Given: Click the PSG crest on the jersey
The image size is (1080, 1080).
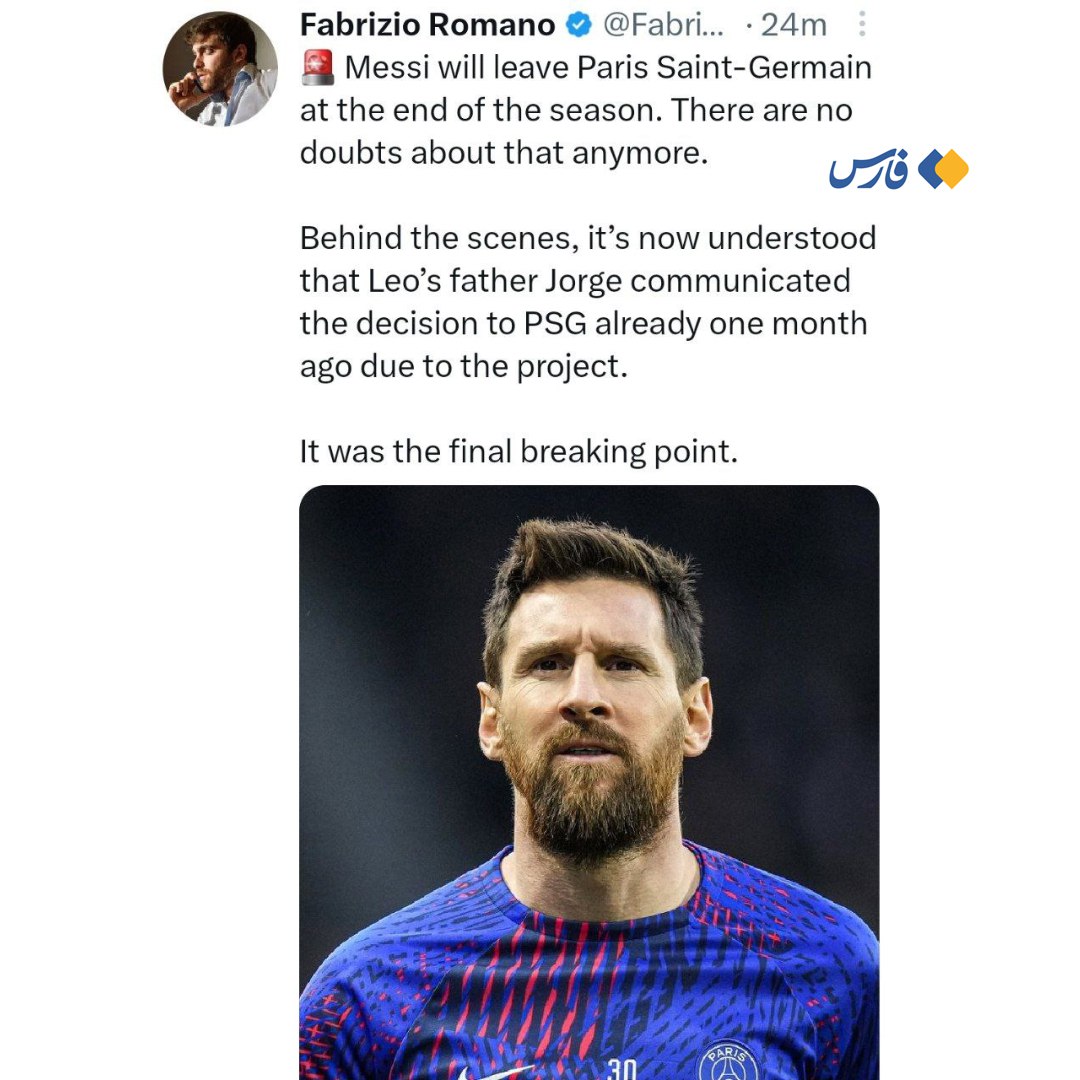Looking at the screenshot, I should 727,1062.
